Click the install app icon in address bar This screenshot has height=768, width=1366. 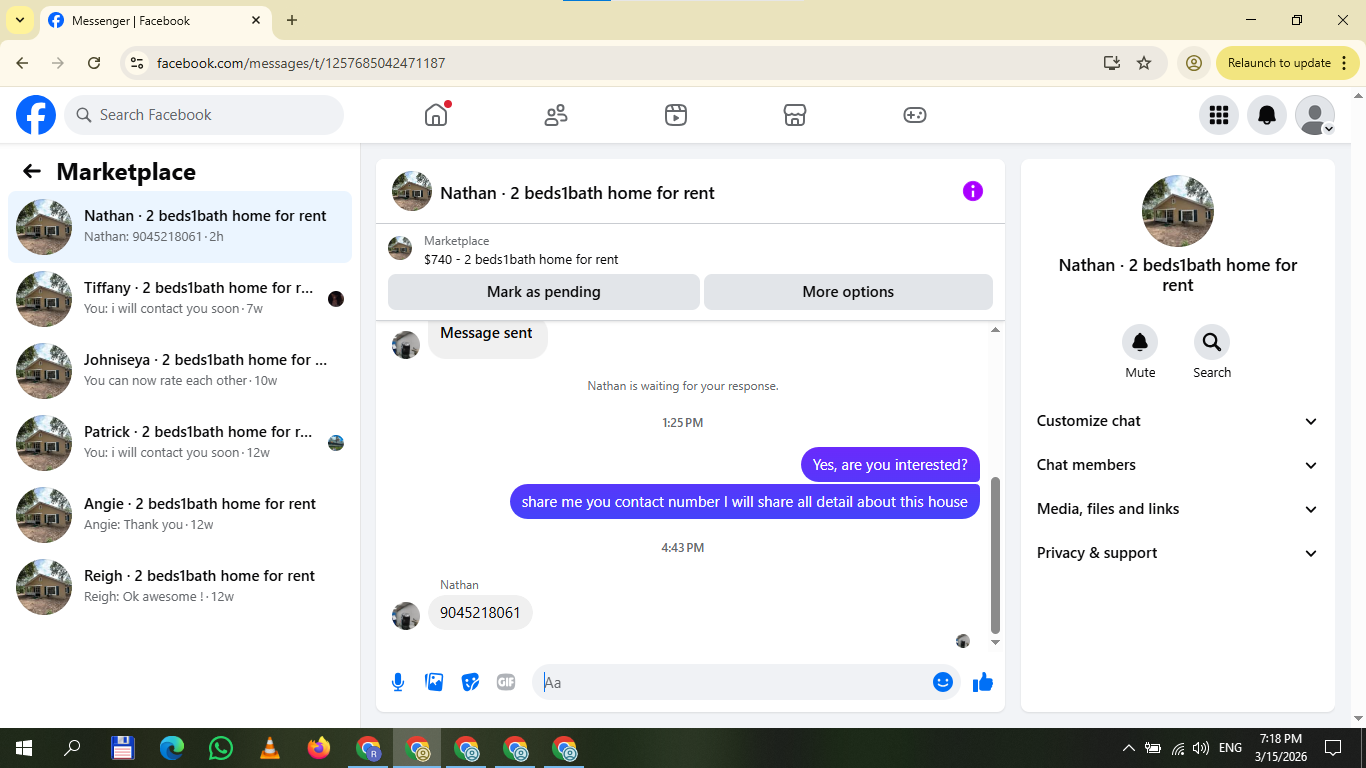coord(1112,63)
